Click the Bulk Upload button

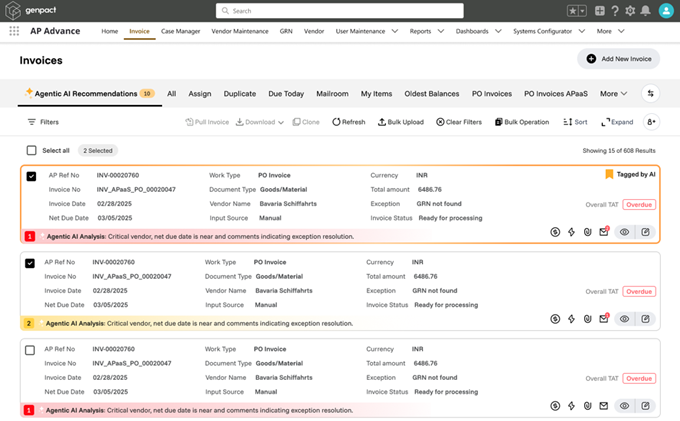[x=401, y=122]
